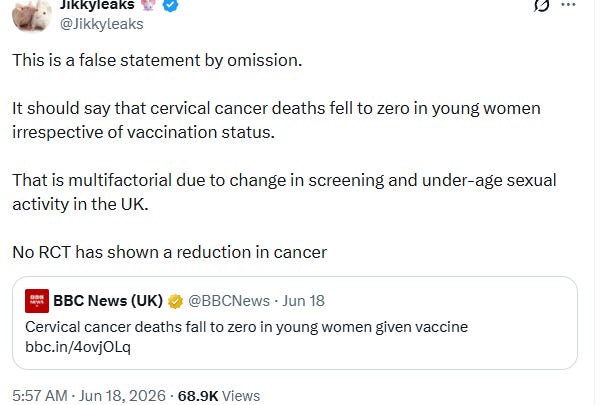Click the paragraph starting 'That is multifactorial'
604x405 pixels.
tap(284, 192)
